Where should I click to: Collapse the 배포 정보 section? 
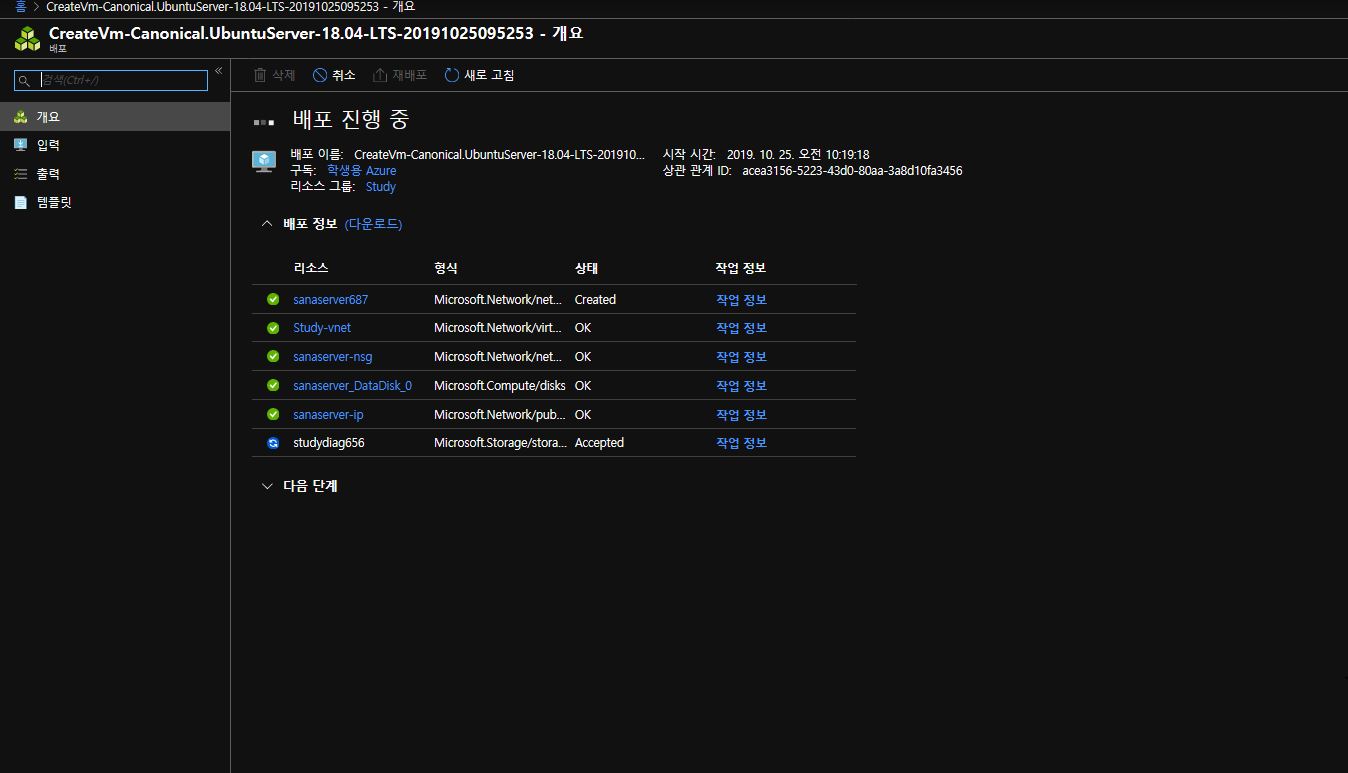click(266, 224)
